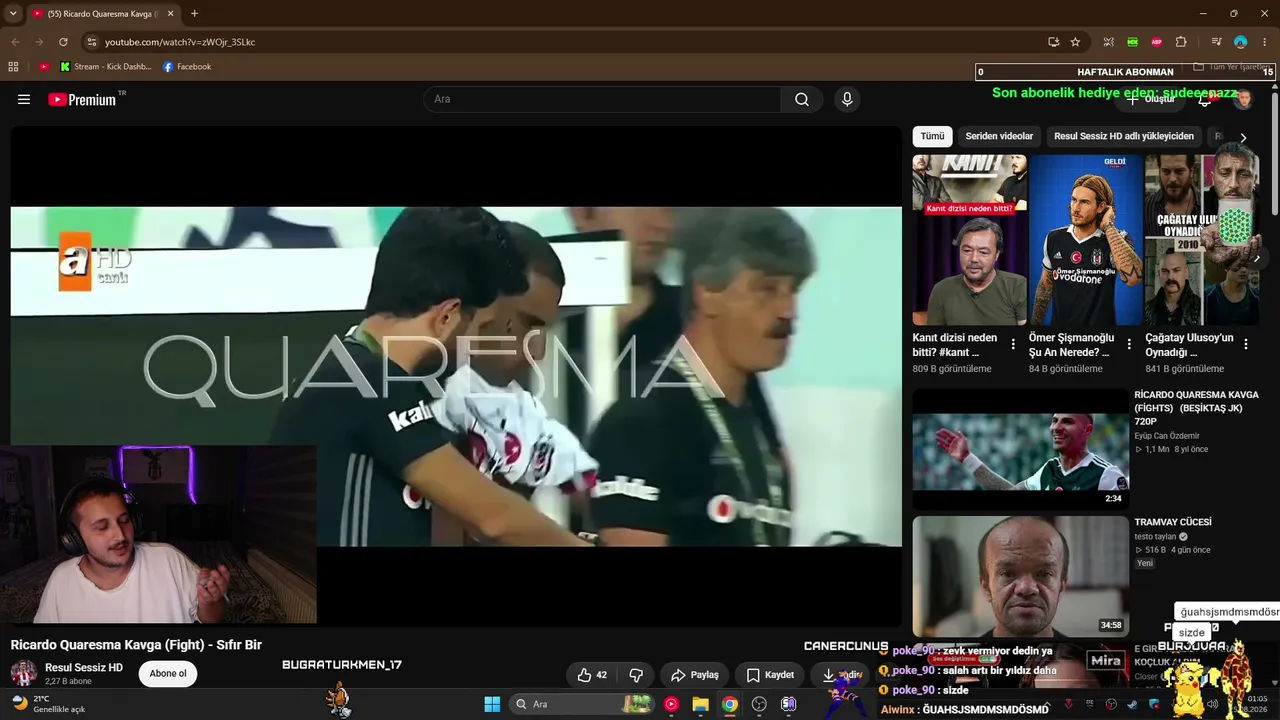Click 'RİCARDO QUARESMA KAVGA (FIGHTS)' title link
Screen dimensions: 1280x720
[x=1196, y=408]
